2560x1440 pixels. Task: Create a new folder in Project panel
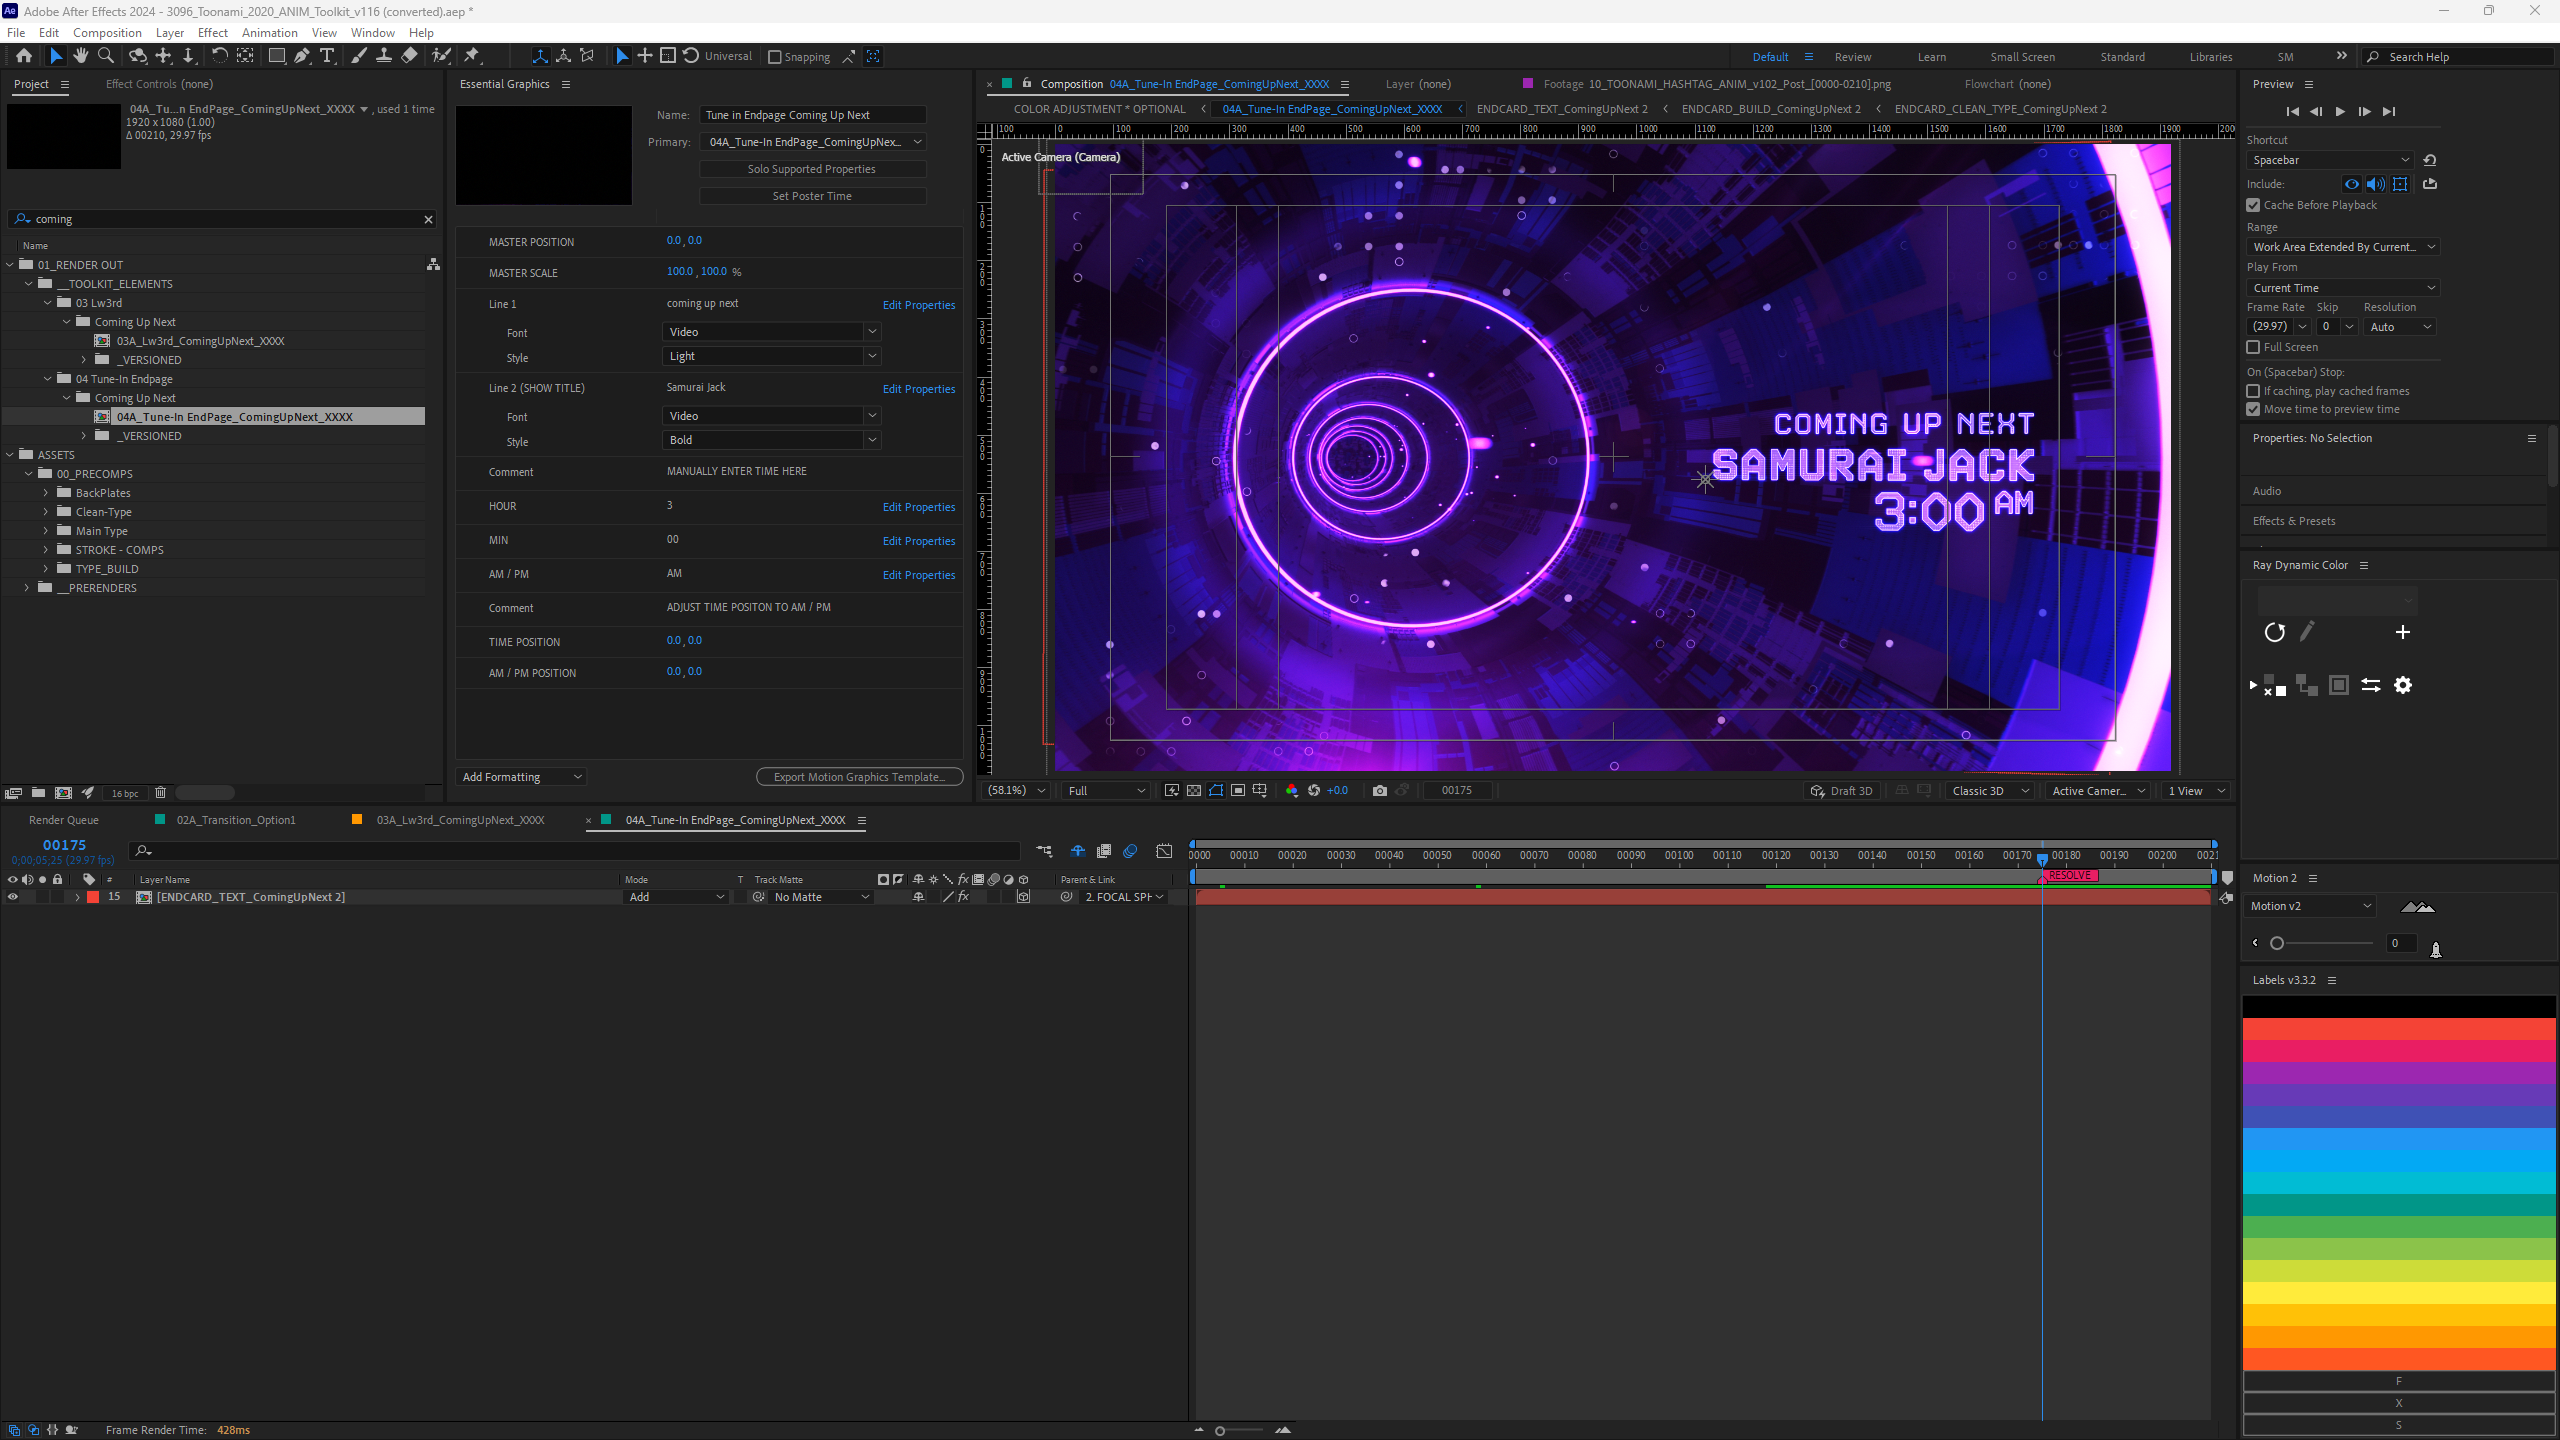coord(38,792)
